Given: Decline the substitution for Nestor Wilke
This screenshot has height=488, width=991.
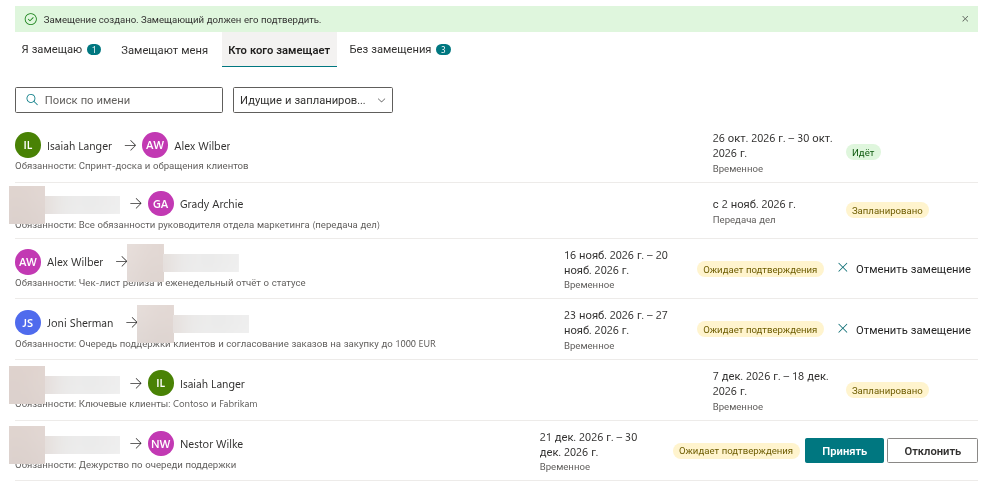Looking at the screenshot, I should point(932,451).
